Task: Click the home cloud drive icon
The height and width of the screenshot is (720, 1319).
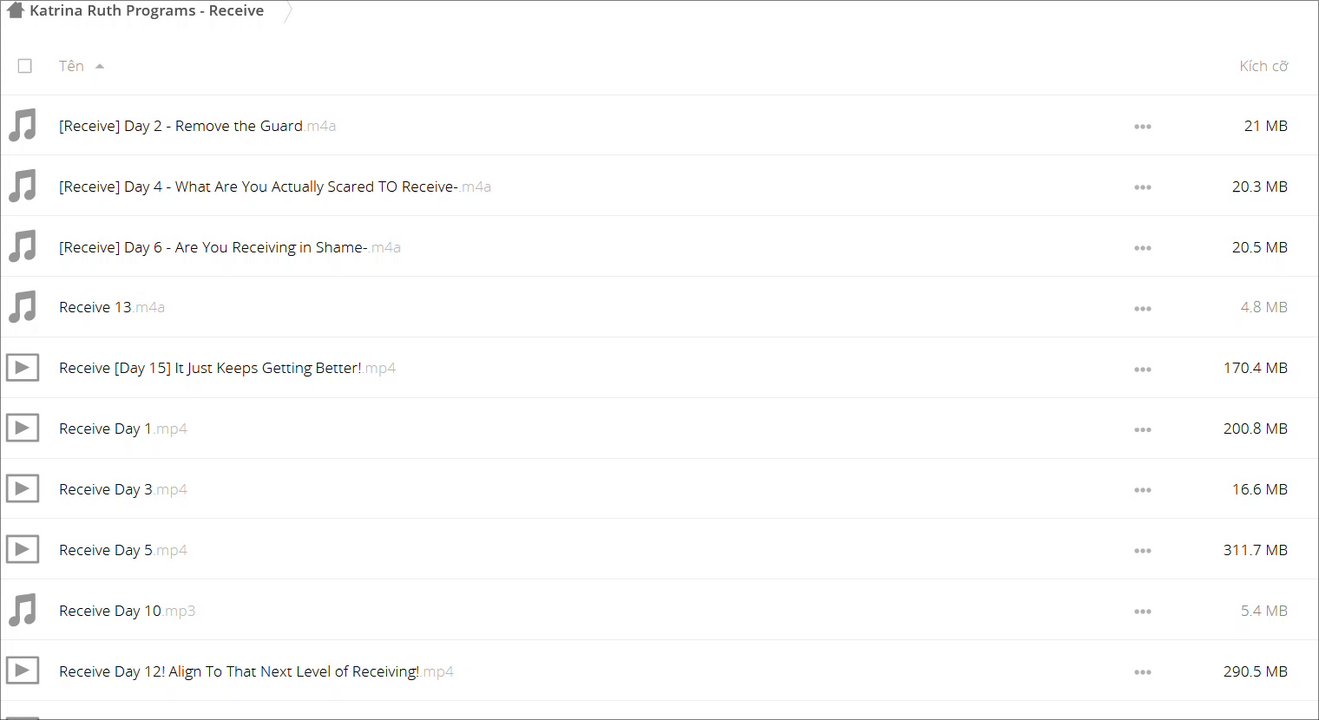Action: pyautogui.click(x=16, y=11)
